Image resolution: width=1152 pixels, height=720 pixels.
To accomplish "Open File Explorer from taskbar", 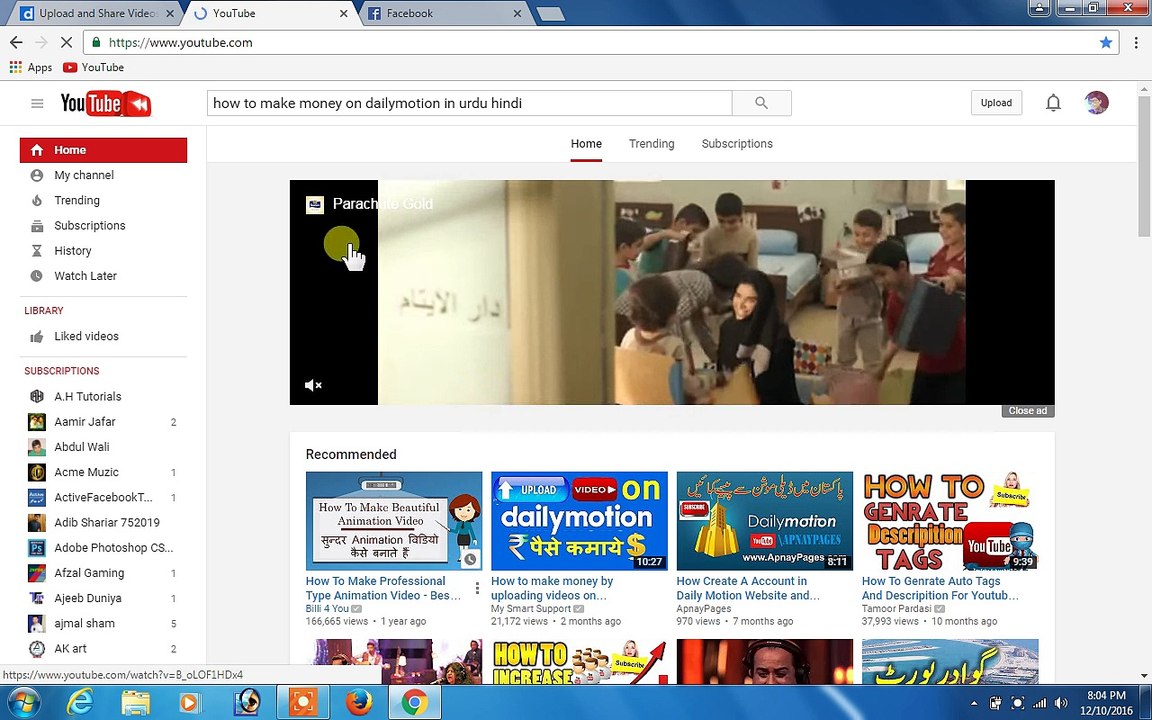I will [135, 703].
